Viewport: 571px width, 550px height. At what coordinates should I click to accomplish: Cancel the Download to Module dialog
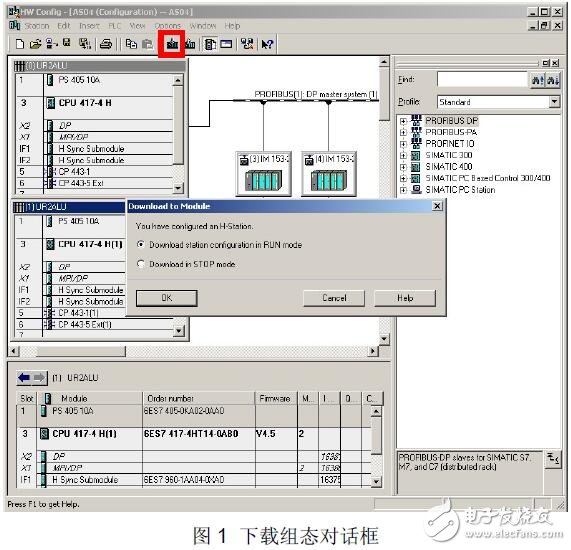[x=334, y=298]
